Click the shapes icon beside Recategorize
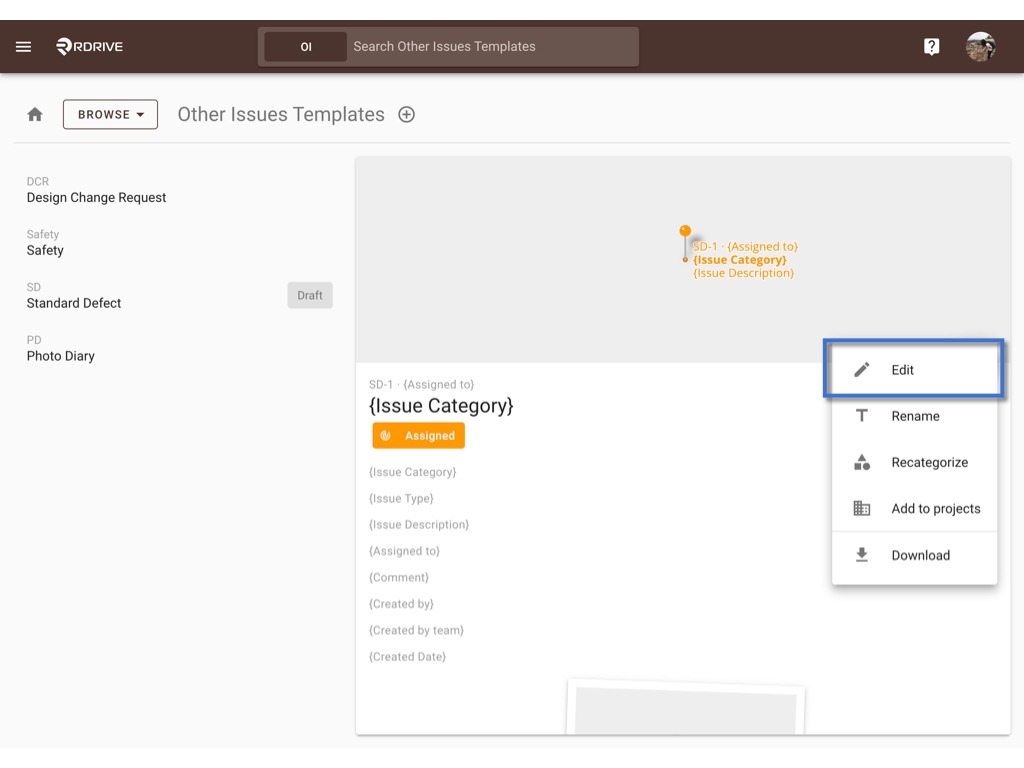 pos(862,462)
